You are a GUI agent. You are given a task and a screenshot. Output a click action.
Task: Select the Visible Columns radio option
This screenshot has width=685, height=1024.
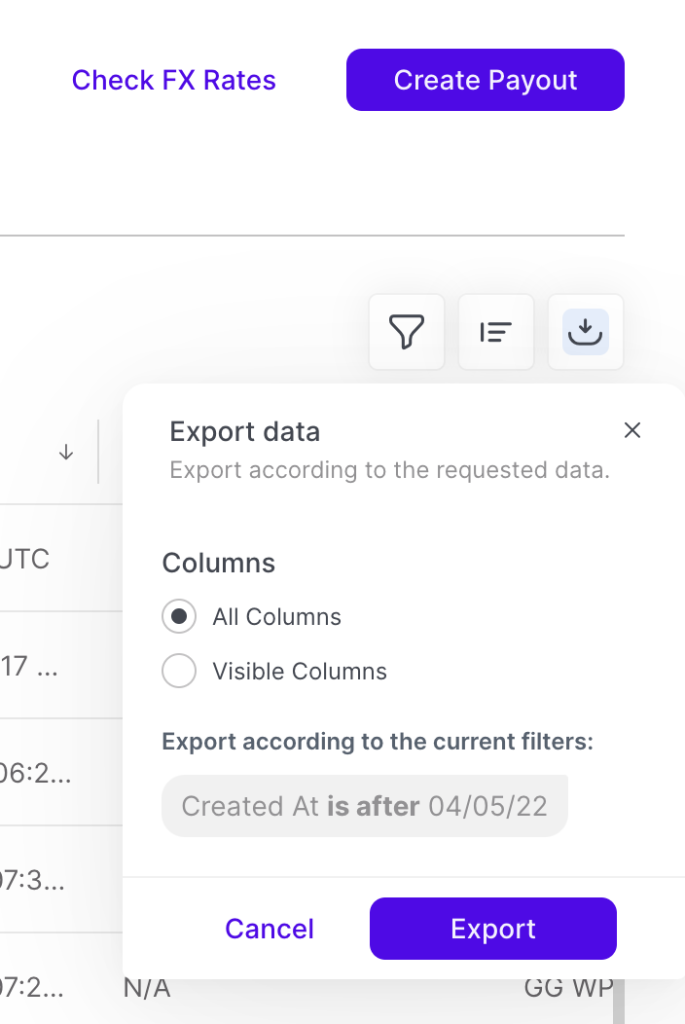click(x=179, y=671)
